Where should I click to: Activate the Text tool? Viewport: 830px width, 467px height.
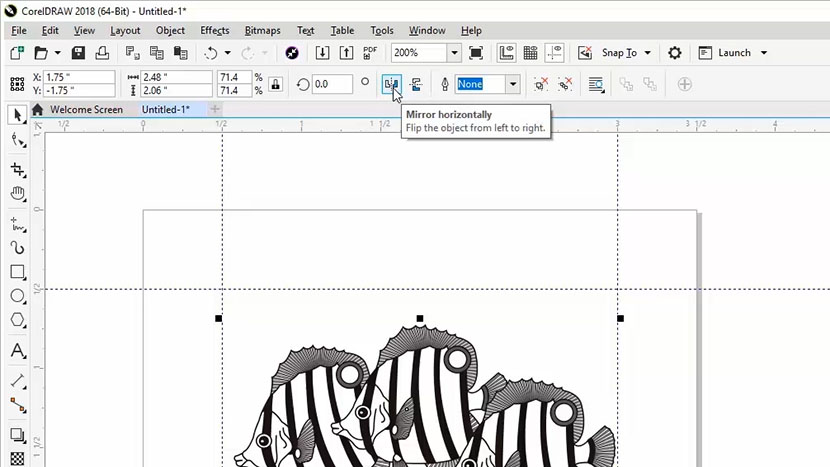pos(17,351)
